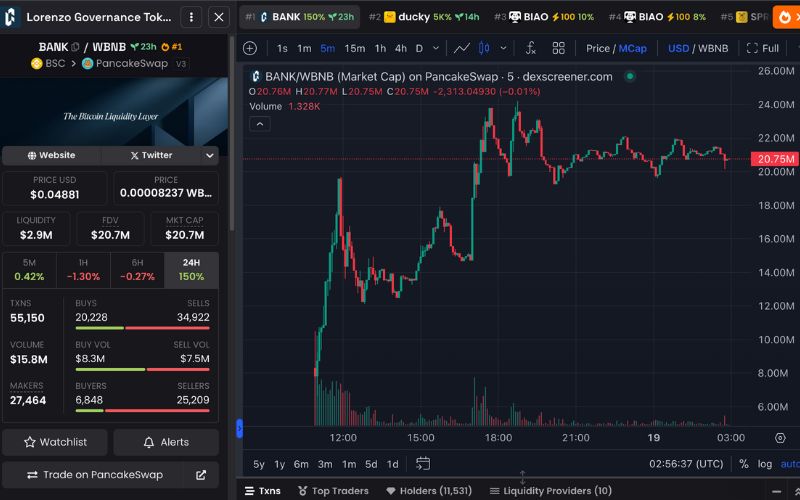Toggle auto scale on chart

pos(790,464)
